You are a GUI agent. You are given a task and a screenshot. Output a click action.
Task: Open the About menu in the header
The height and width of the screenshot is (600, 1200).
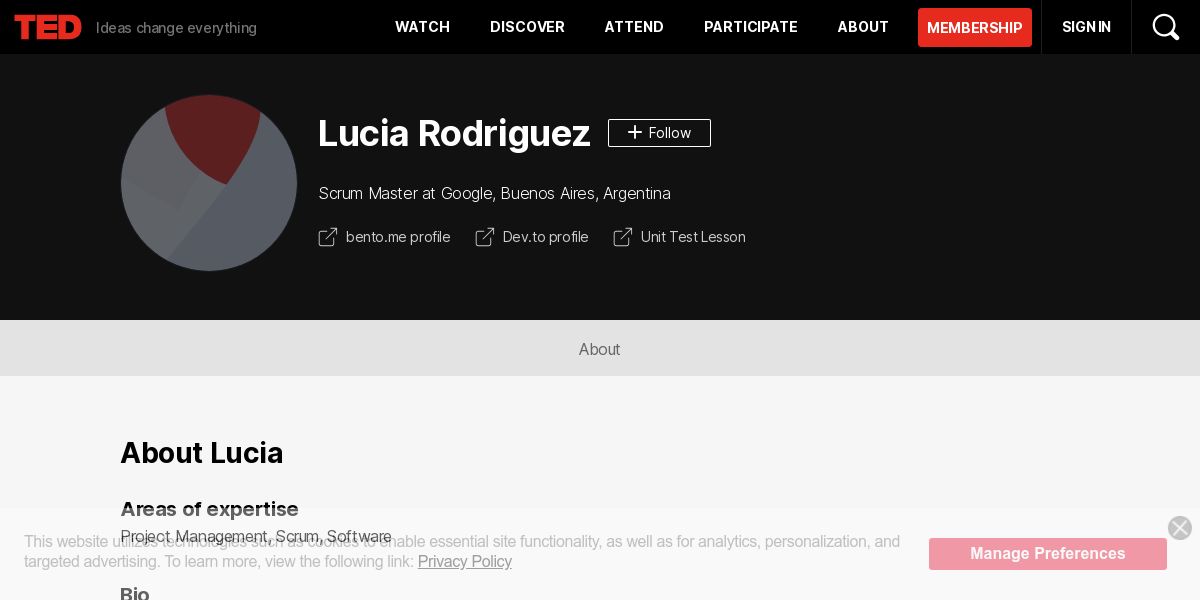pyautogui.click(x=863, y=27)
